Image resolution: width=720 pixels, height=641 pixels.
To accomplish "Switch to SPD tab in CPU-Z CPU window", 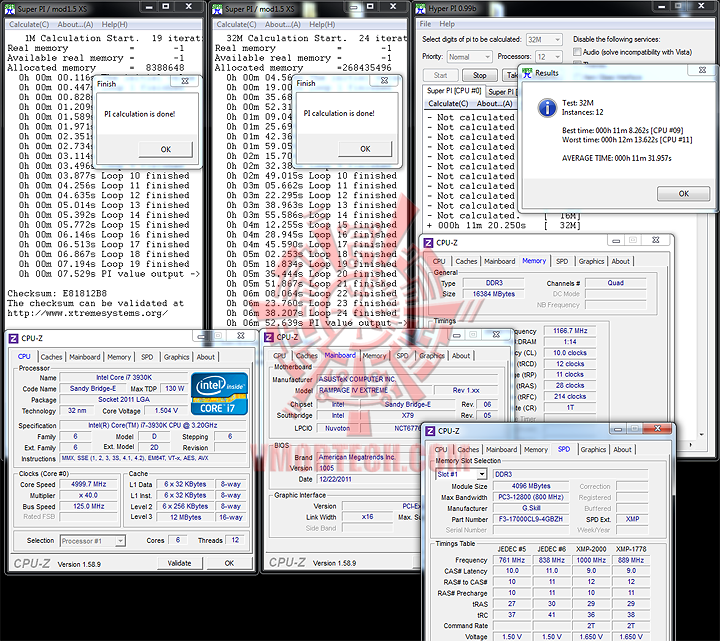I will [147, 357].
